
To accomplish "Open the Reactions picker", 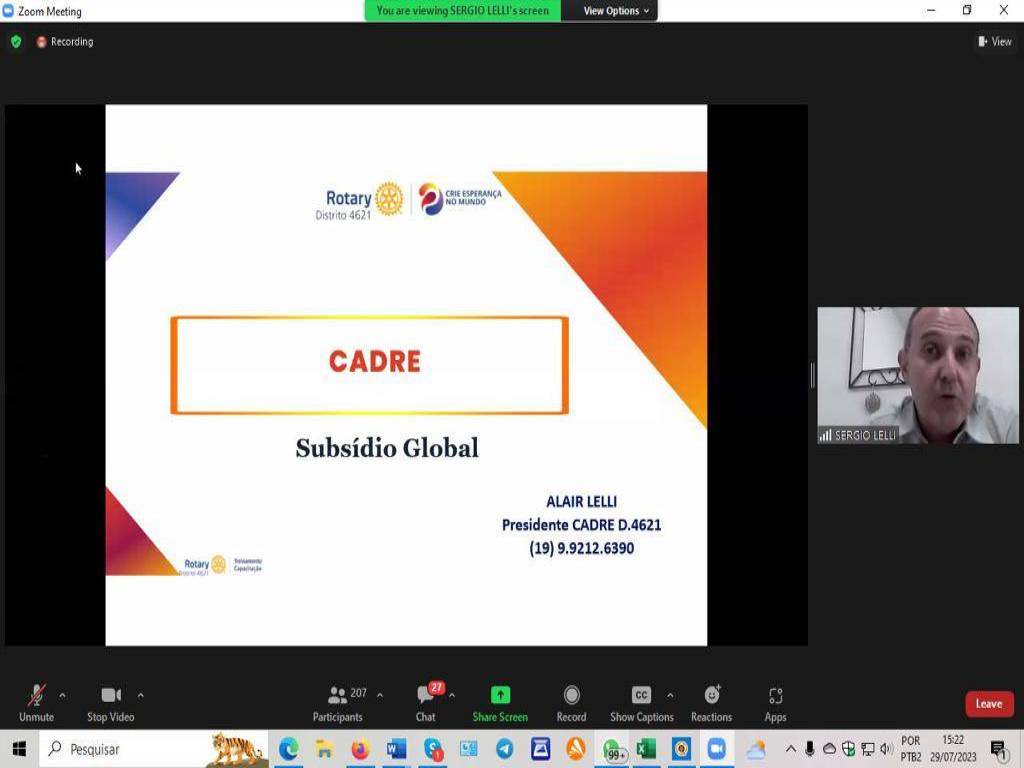I will 711,702.
